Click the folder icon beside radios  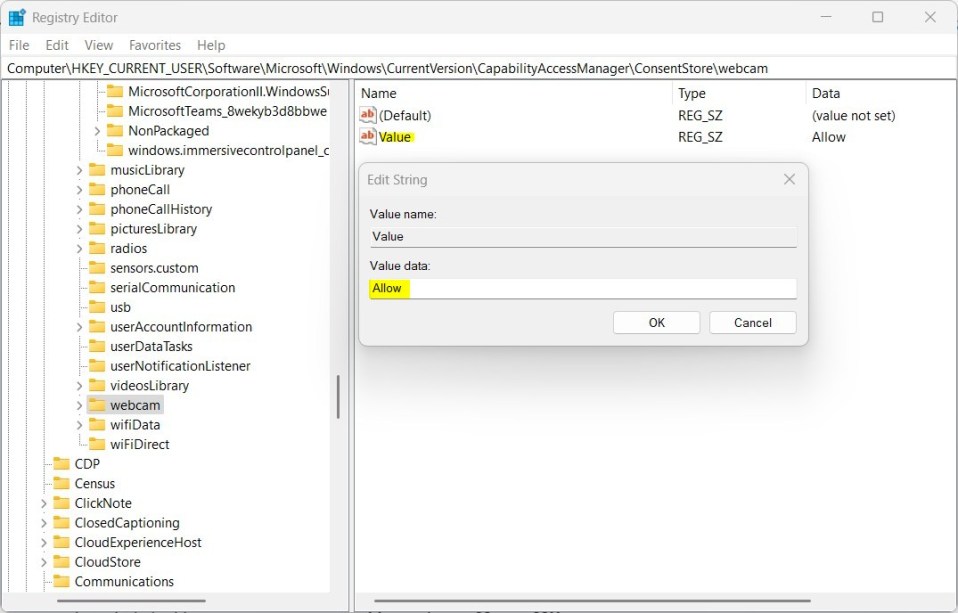97,248
